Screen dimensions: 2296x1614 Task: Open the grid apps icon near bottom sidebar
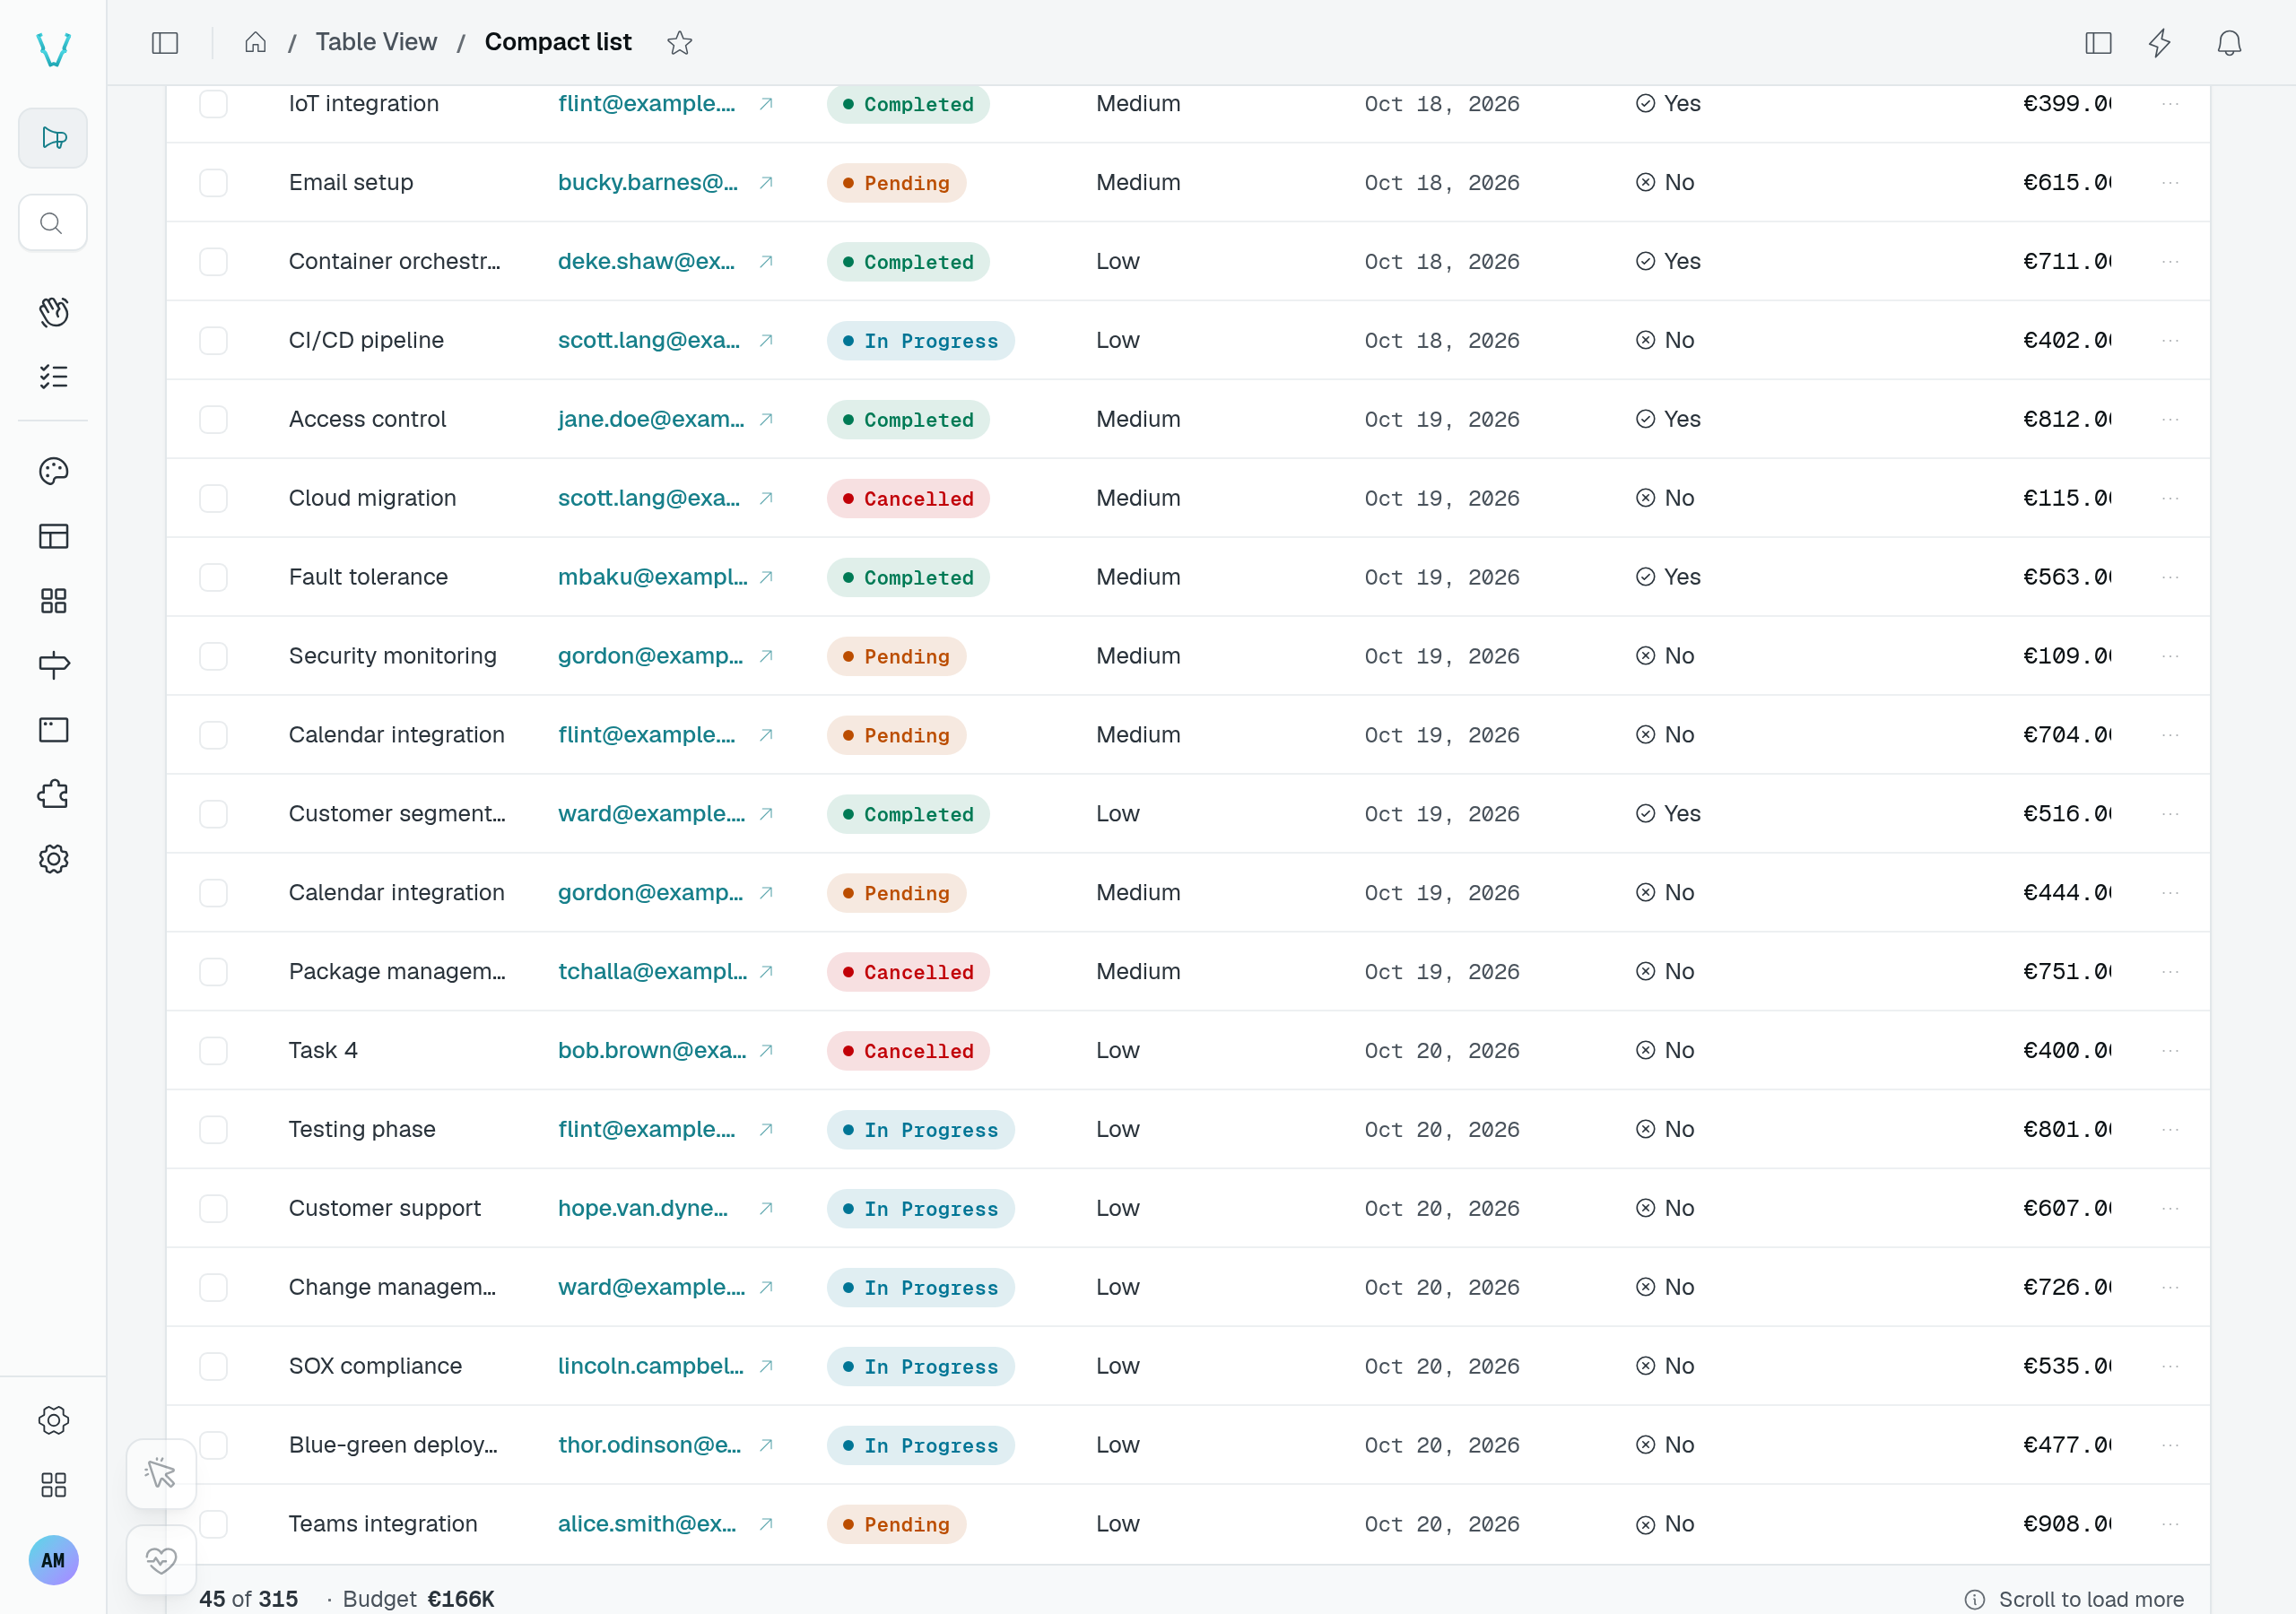coord(53,1484)
